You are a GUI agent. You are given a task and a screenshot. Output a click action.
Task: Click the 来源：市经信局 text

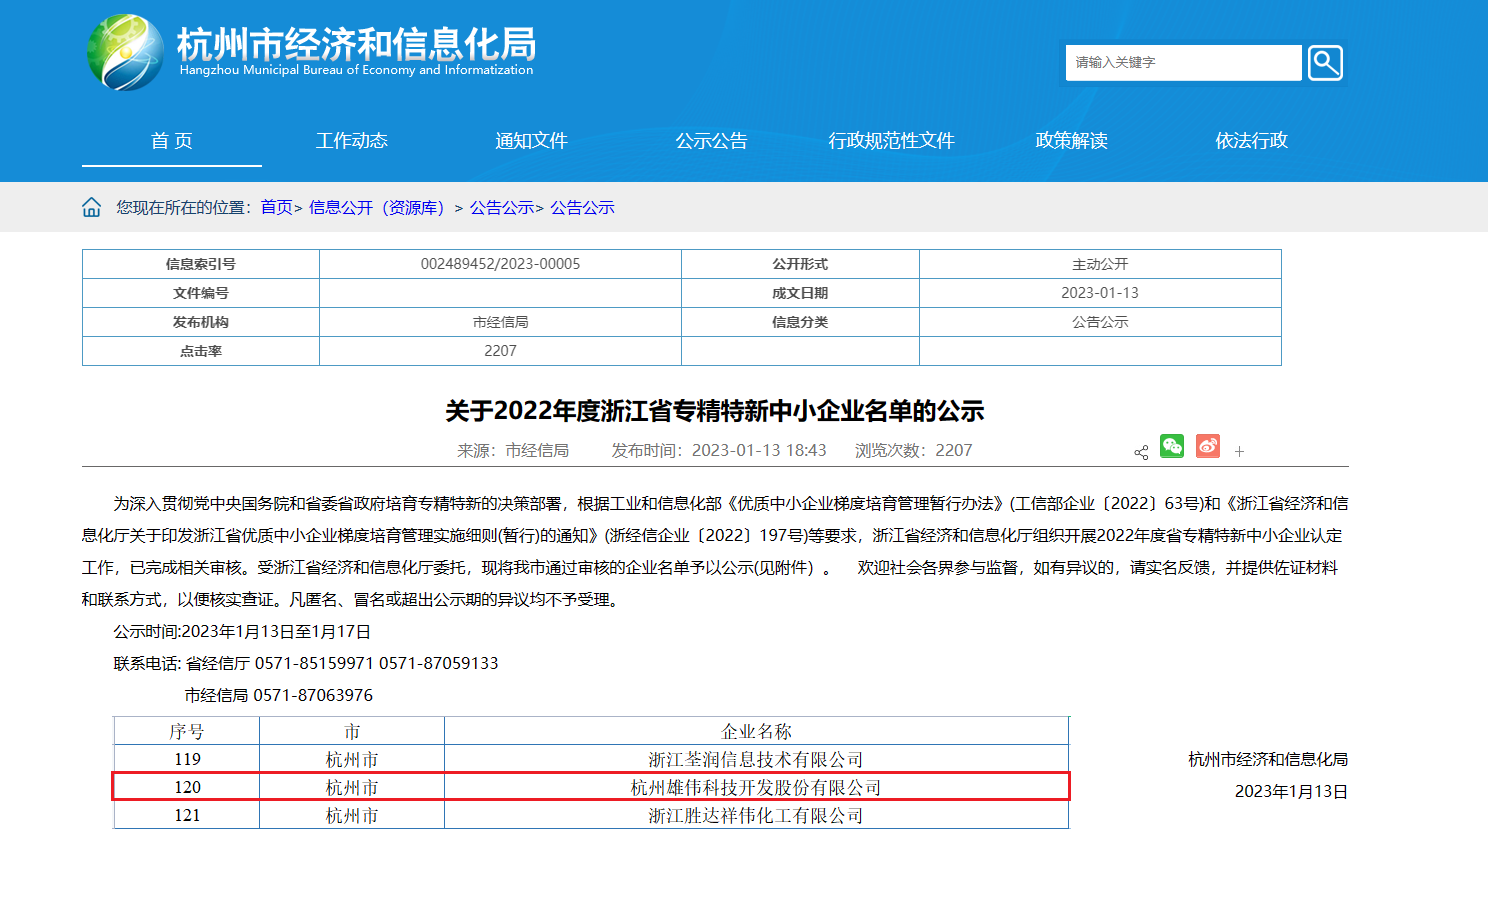(513, 451)
